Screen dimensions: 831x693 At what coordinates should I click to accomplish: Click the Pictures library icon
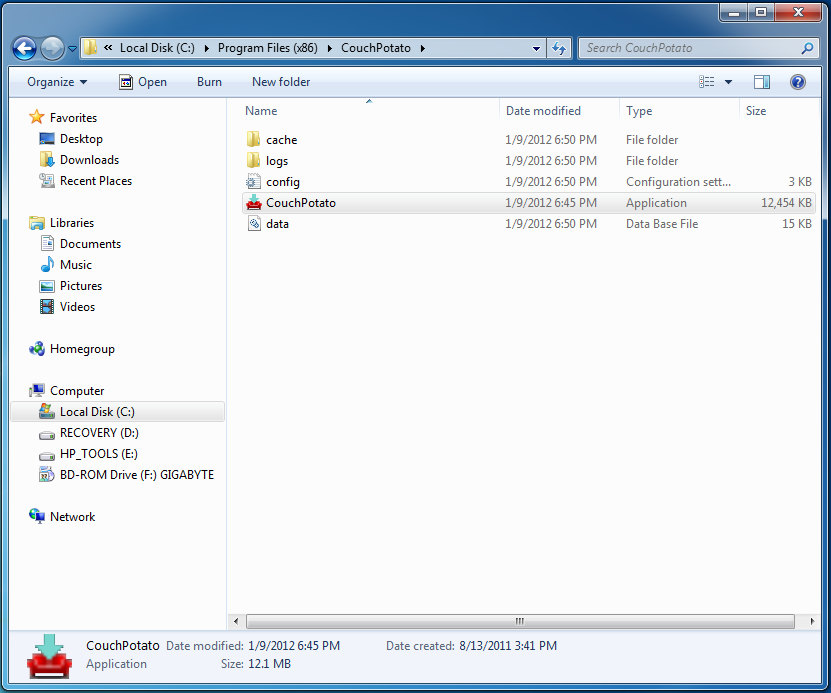pyautogui.click(x=47, y=286)
